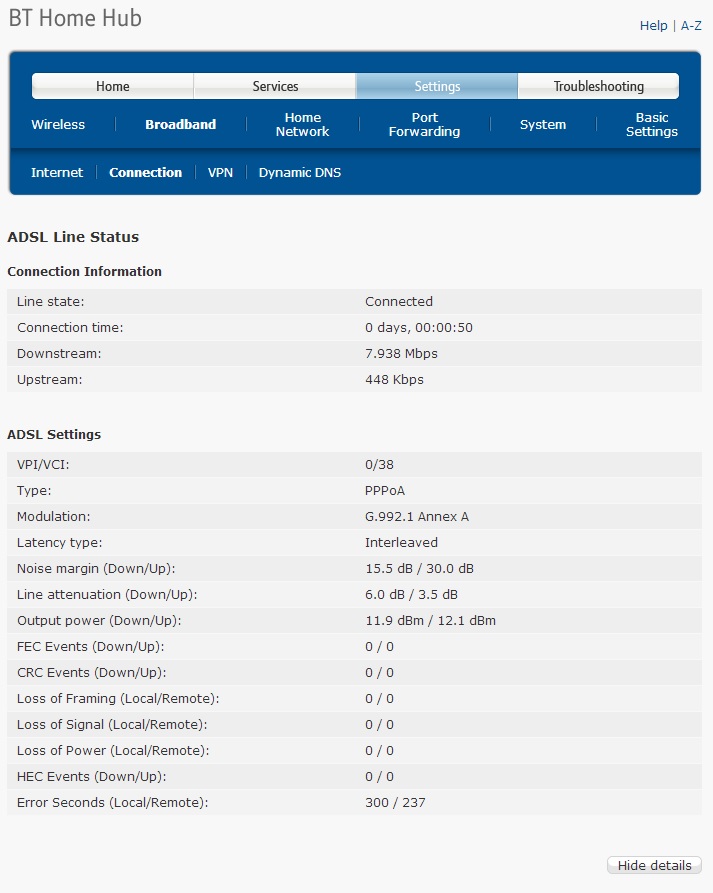Image resolution: width=713 pixels, height=893 pixels.
Task: Select downstream value 7.938 Mbps
Action: (401, 353)
